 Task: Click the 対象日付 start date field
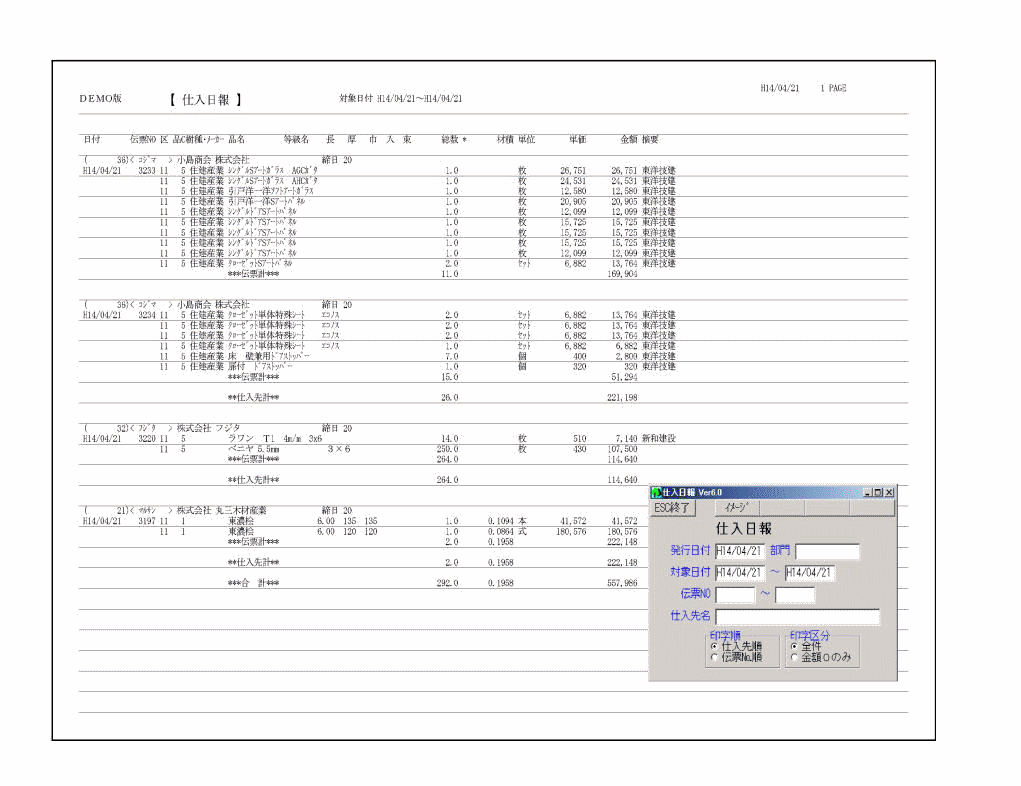pos(739,572)
